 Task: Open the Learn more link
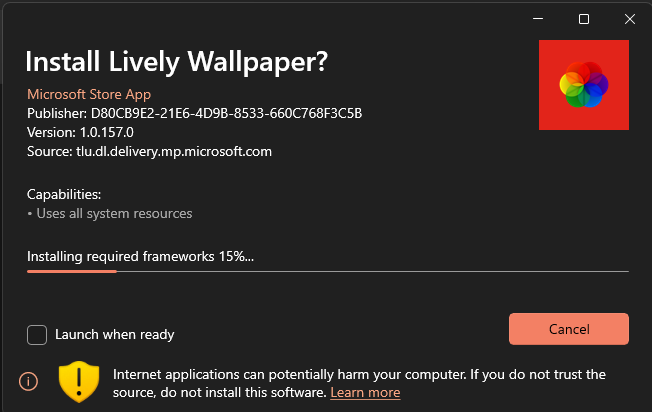point(365,392)
